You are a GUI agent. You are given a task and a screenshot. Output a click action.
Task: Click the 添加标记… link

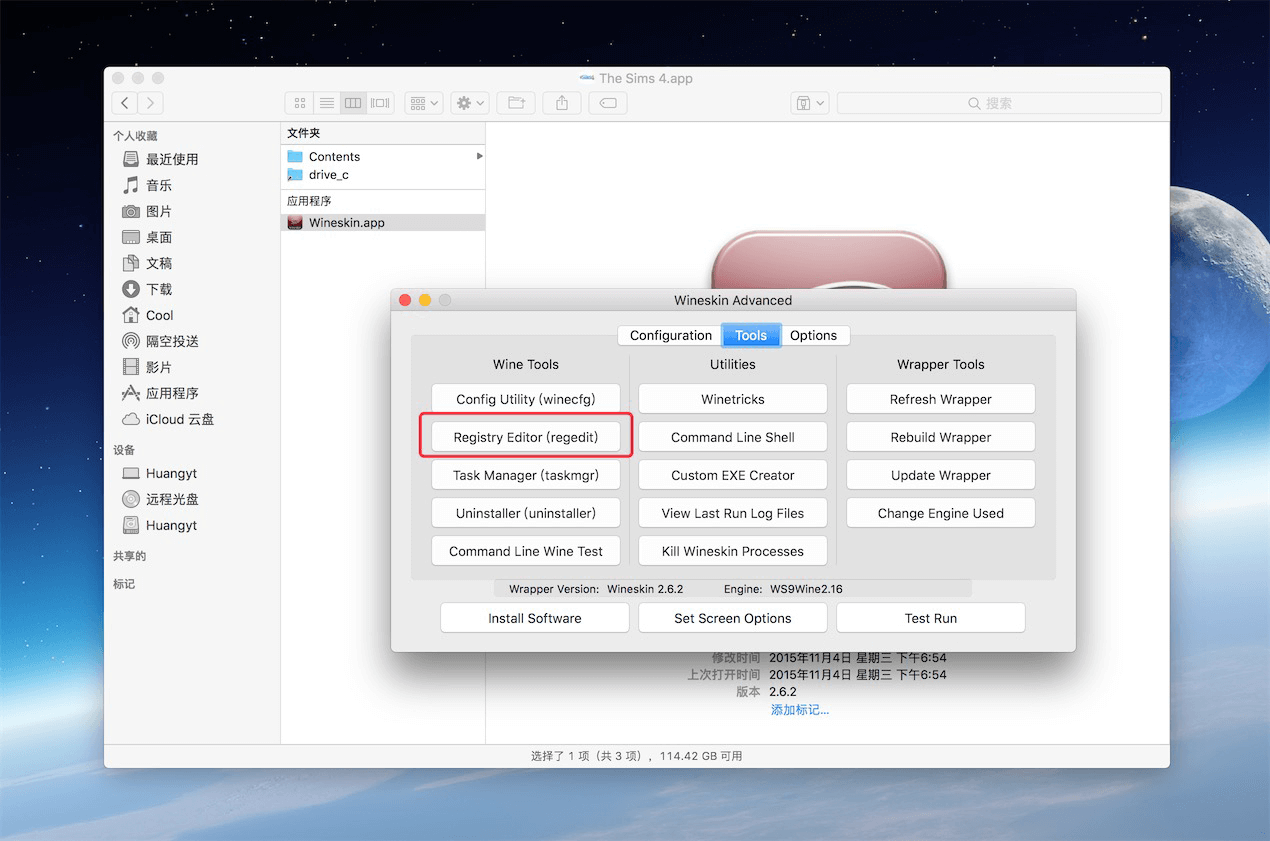pyautogui.click(x=800, y=710)
